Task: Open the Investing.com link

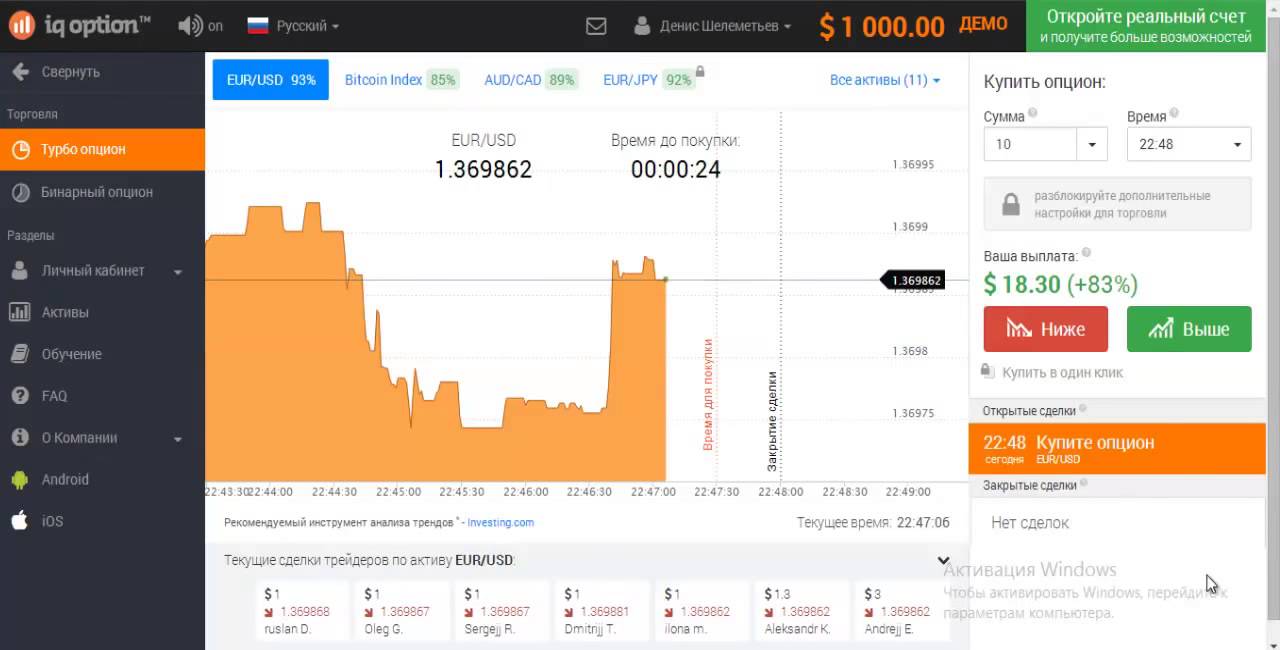Action: tap(500, 522)
